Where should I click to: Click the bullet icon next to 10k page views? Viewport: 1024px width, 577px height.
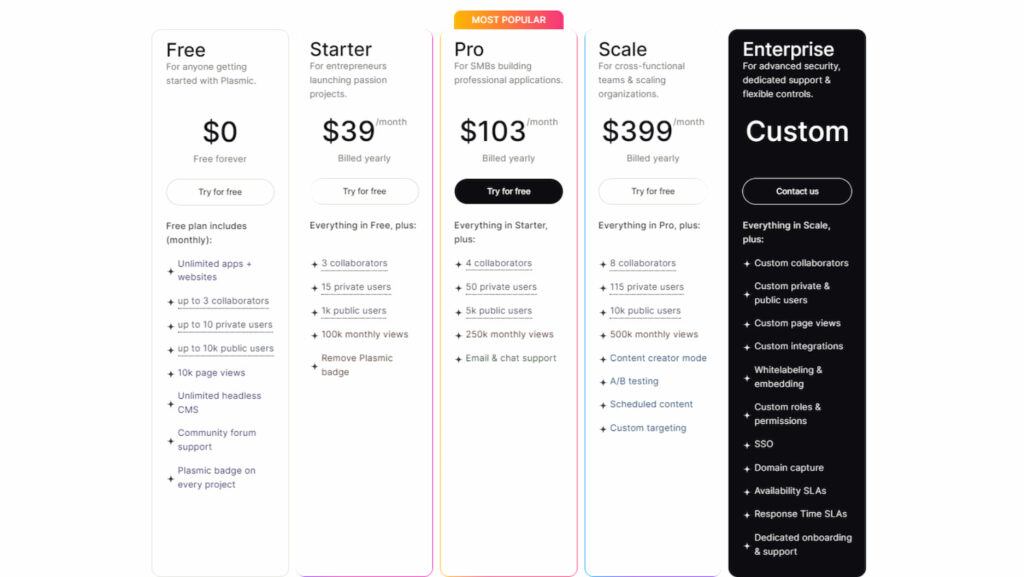[x=170, y=373]
